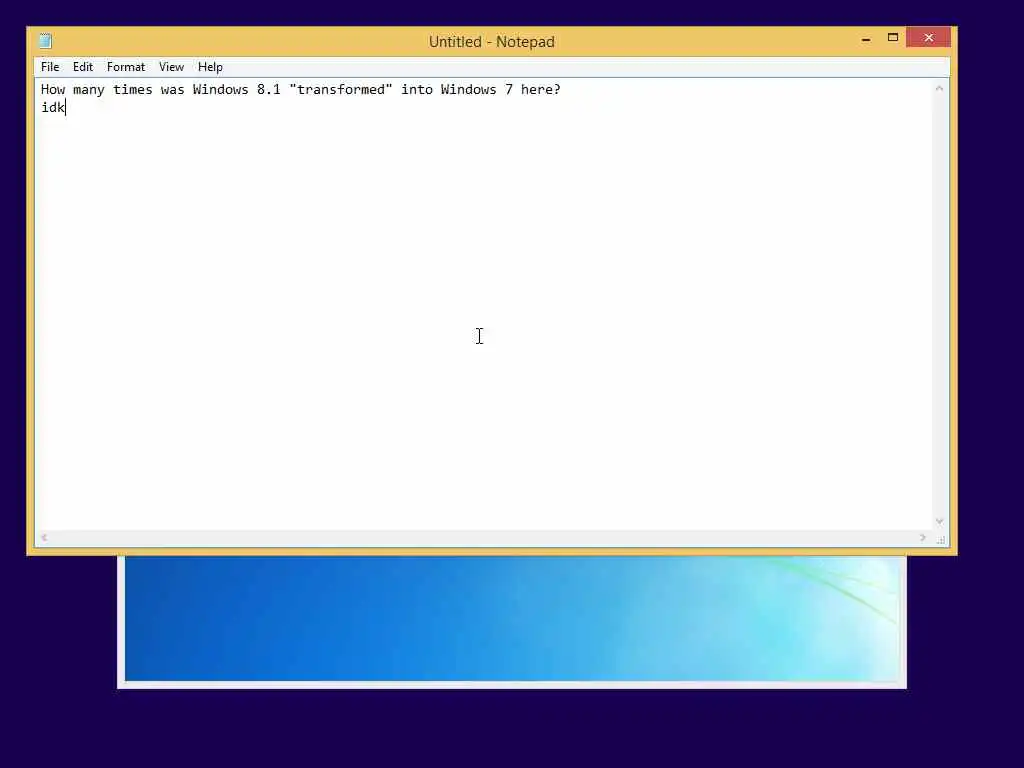Viewport: 1024px width, 768px height.
Task: Click the horizontal scrollbar right arrow
Action: [x=923, y=538]
